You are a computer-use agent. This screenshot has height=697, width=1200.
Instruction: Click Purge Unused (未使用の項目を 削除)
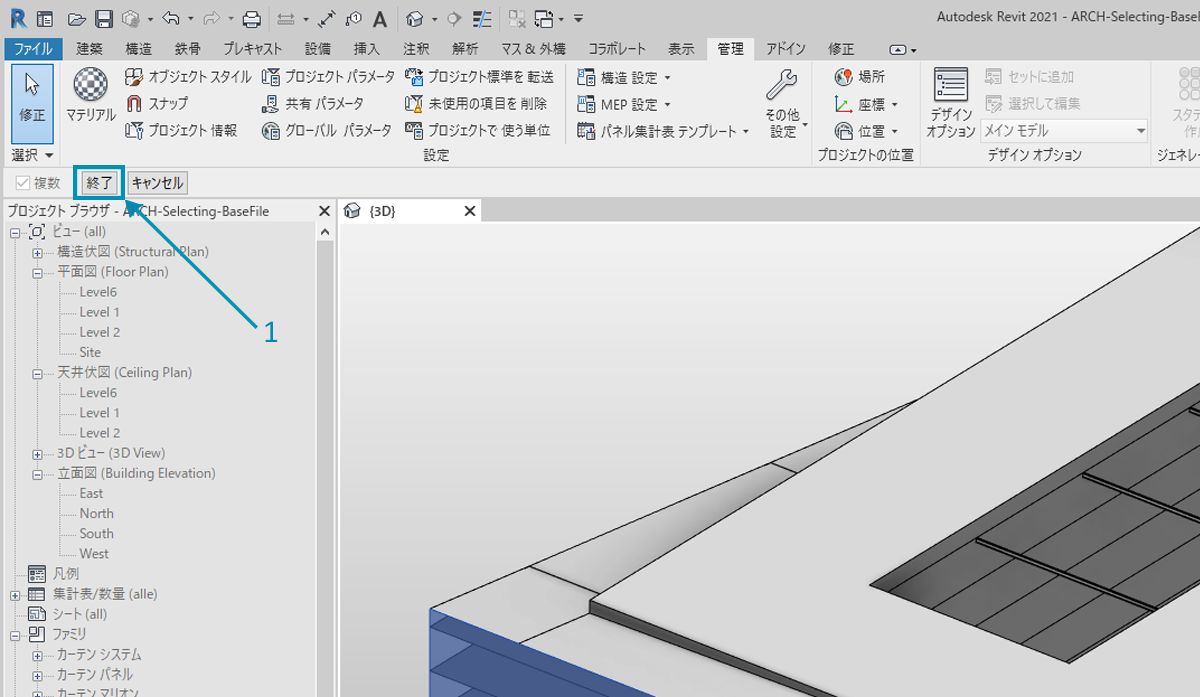coord(476,103)
